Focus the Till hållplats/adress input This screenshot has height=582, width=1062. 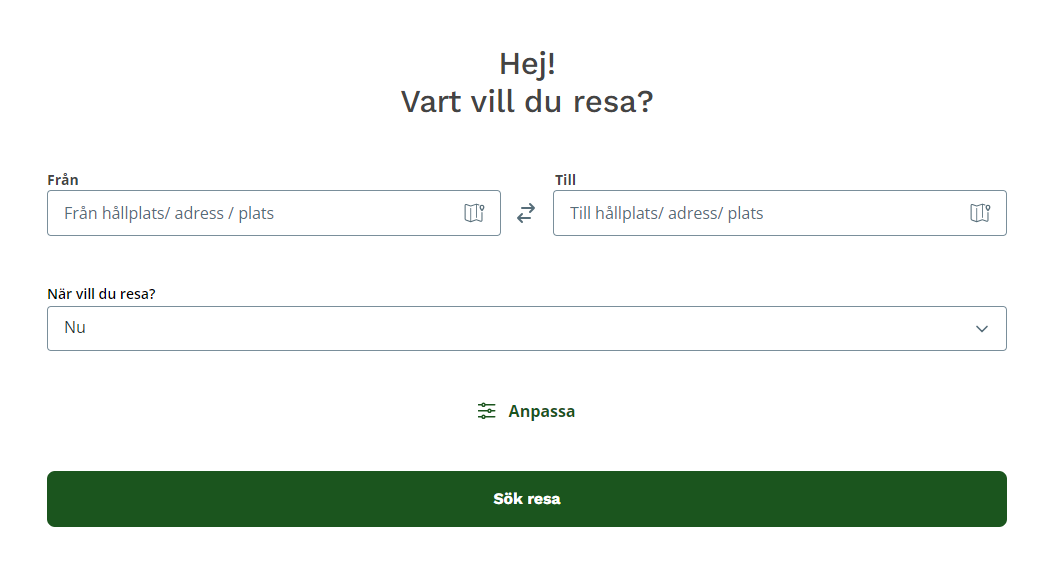(780, 213)
